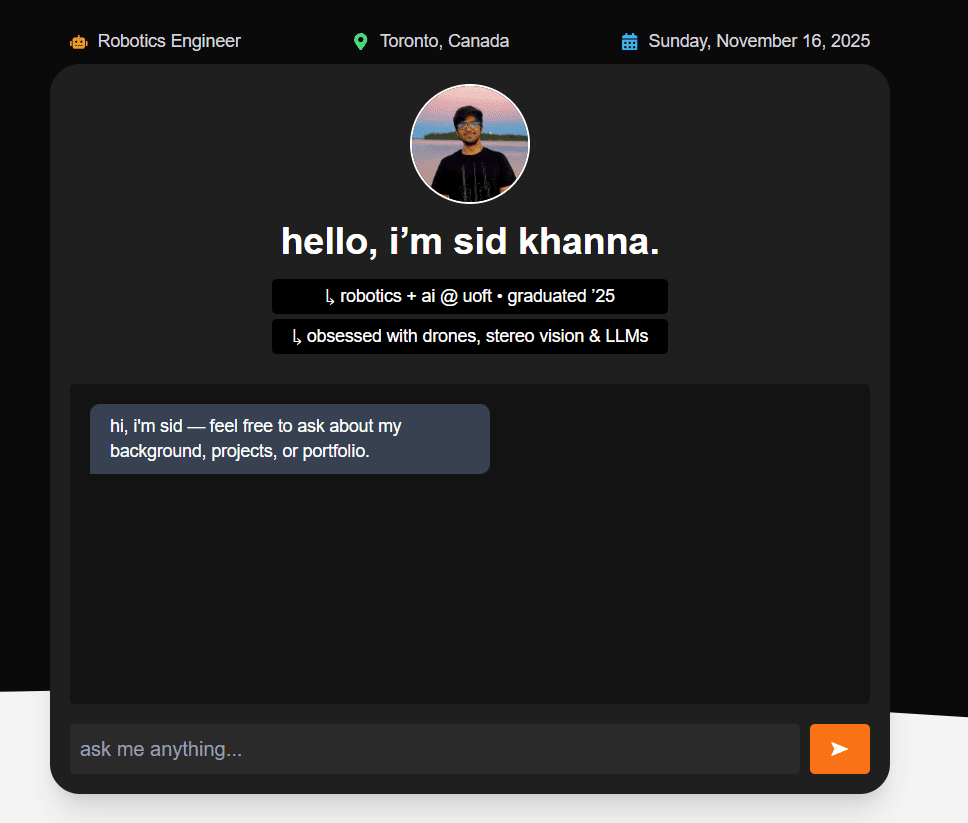Select the 'Toronto, Canada' header item
968x823 pixels.
coord(443,41)
